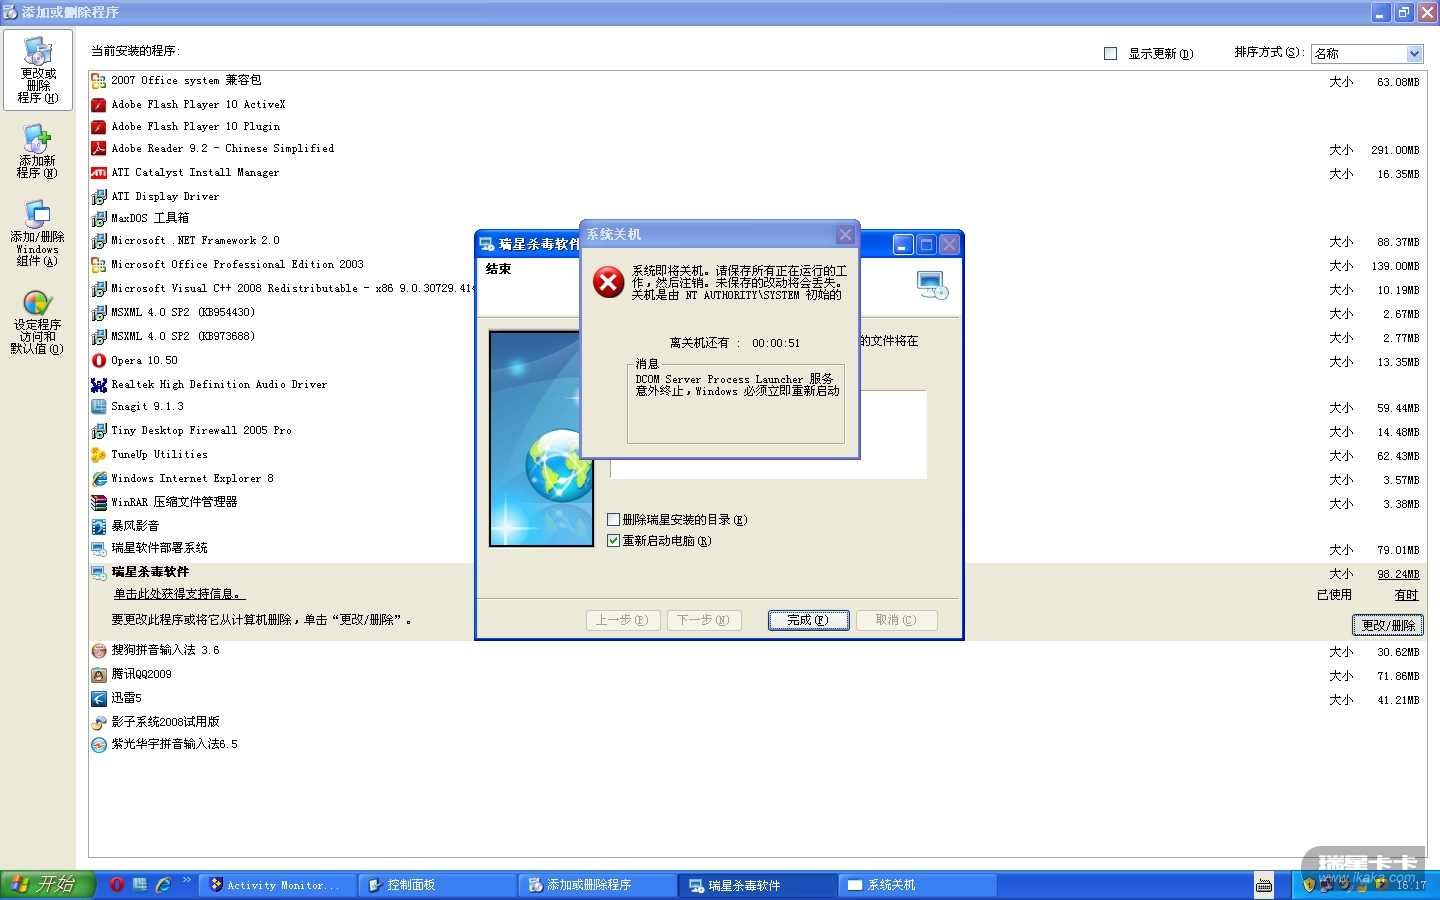Viewport: 1440px width, 900px height.
Task: Click the 腾讯QQ2009 program icon
Action: click(x=99, y=675)
